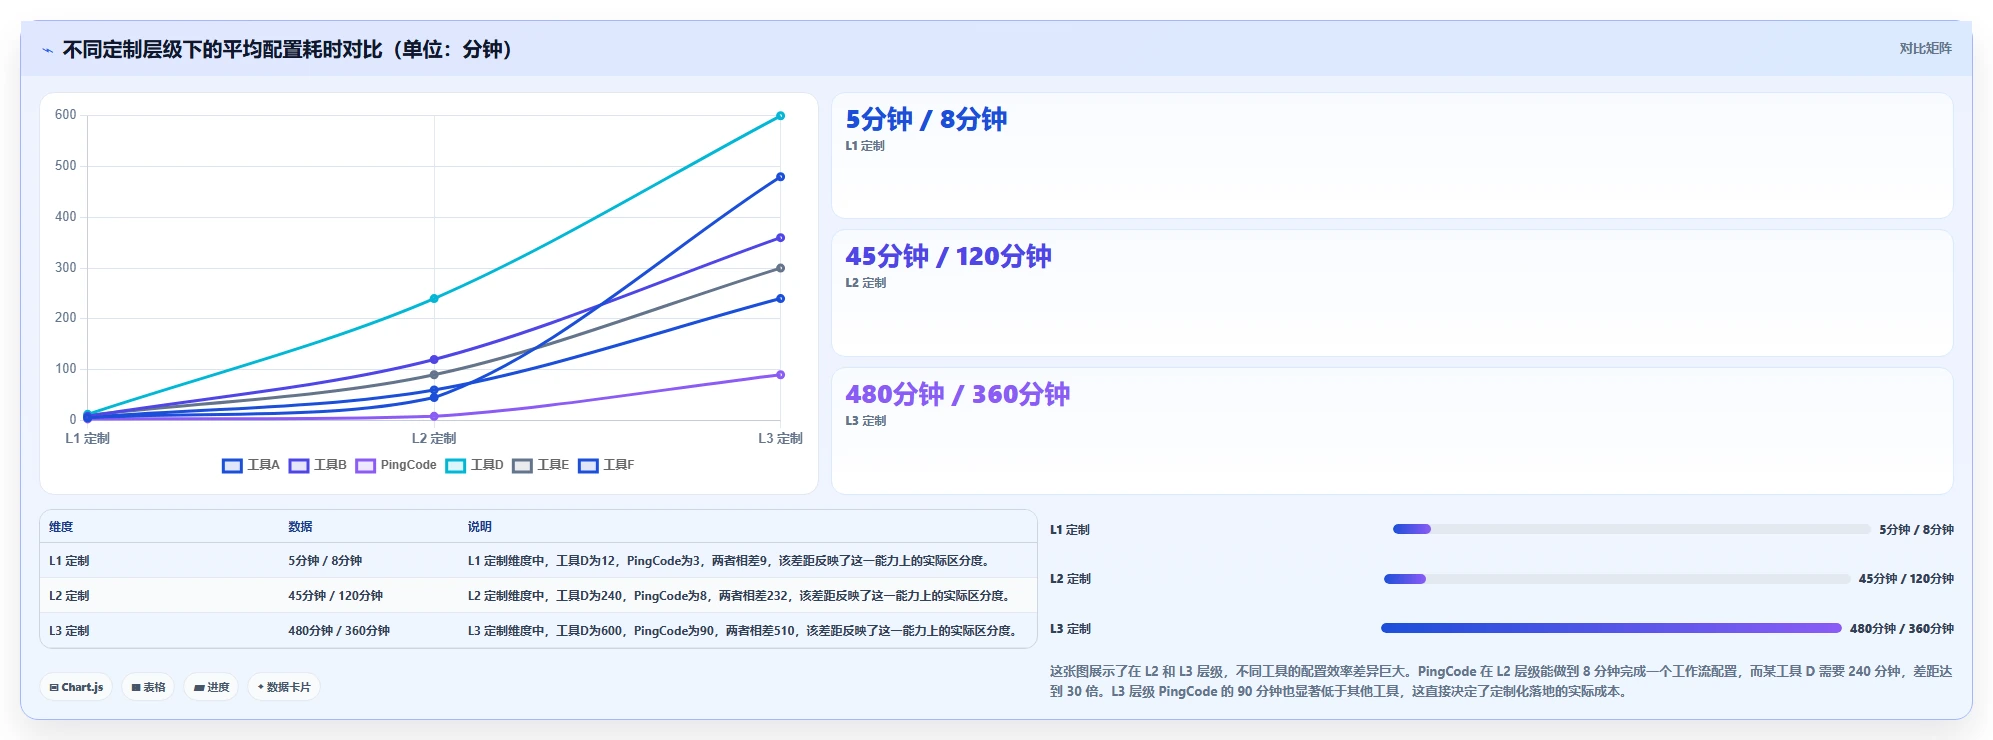Click the 说明 column header
This screenshot has width=1993, height=740.
pos(479,527)
